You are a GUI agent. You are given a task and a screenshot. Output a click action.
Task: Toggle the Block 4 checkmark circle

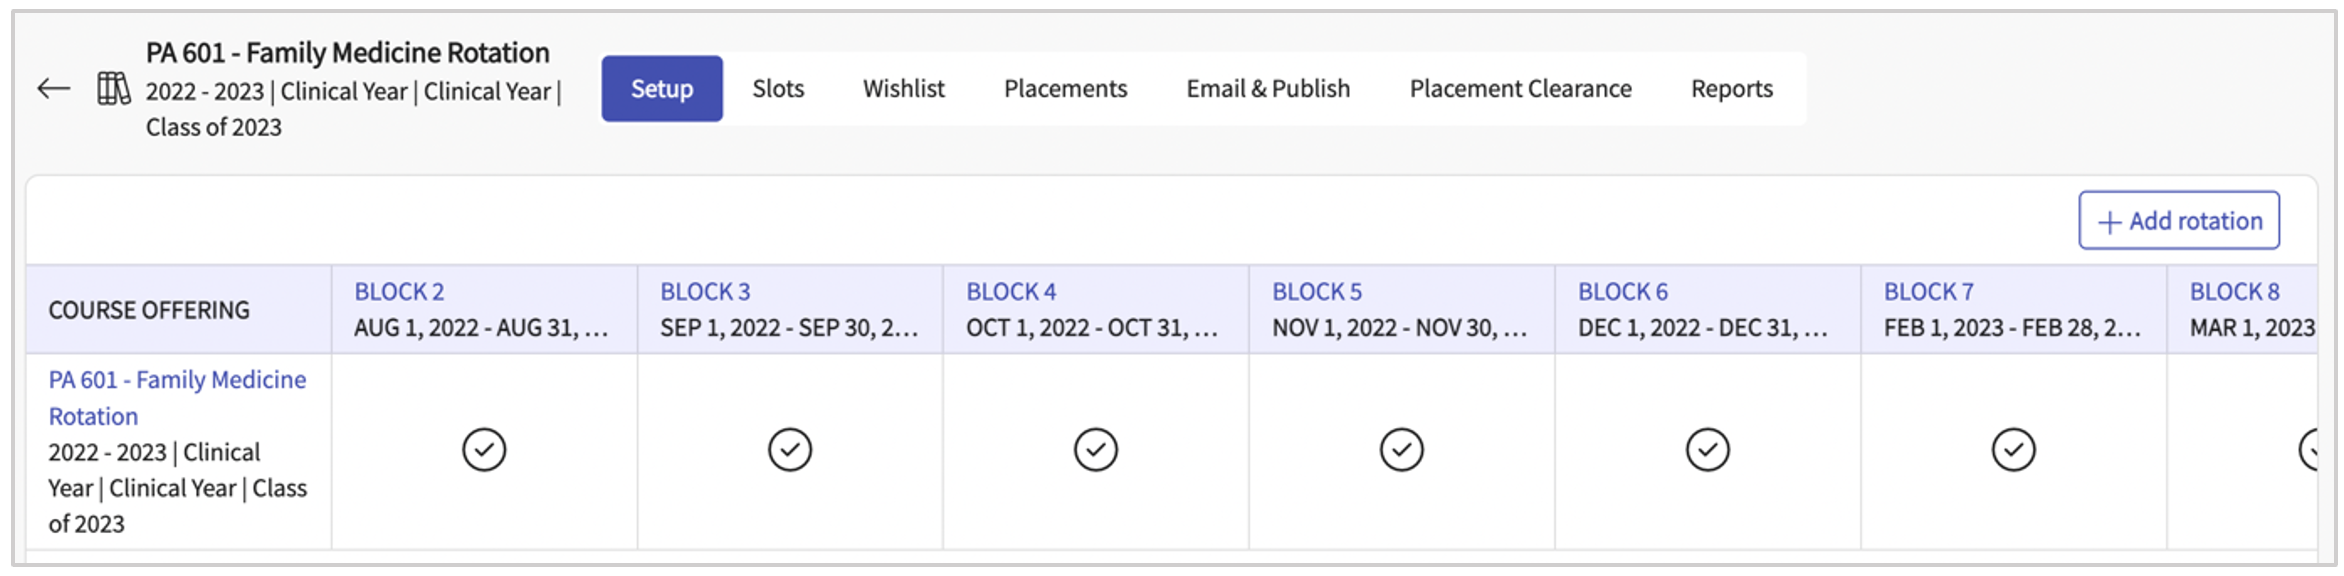[x=1096, y=450]
